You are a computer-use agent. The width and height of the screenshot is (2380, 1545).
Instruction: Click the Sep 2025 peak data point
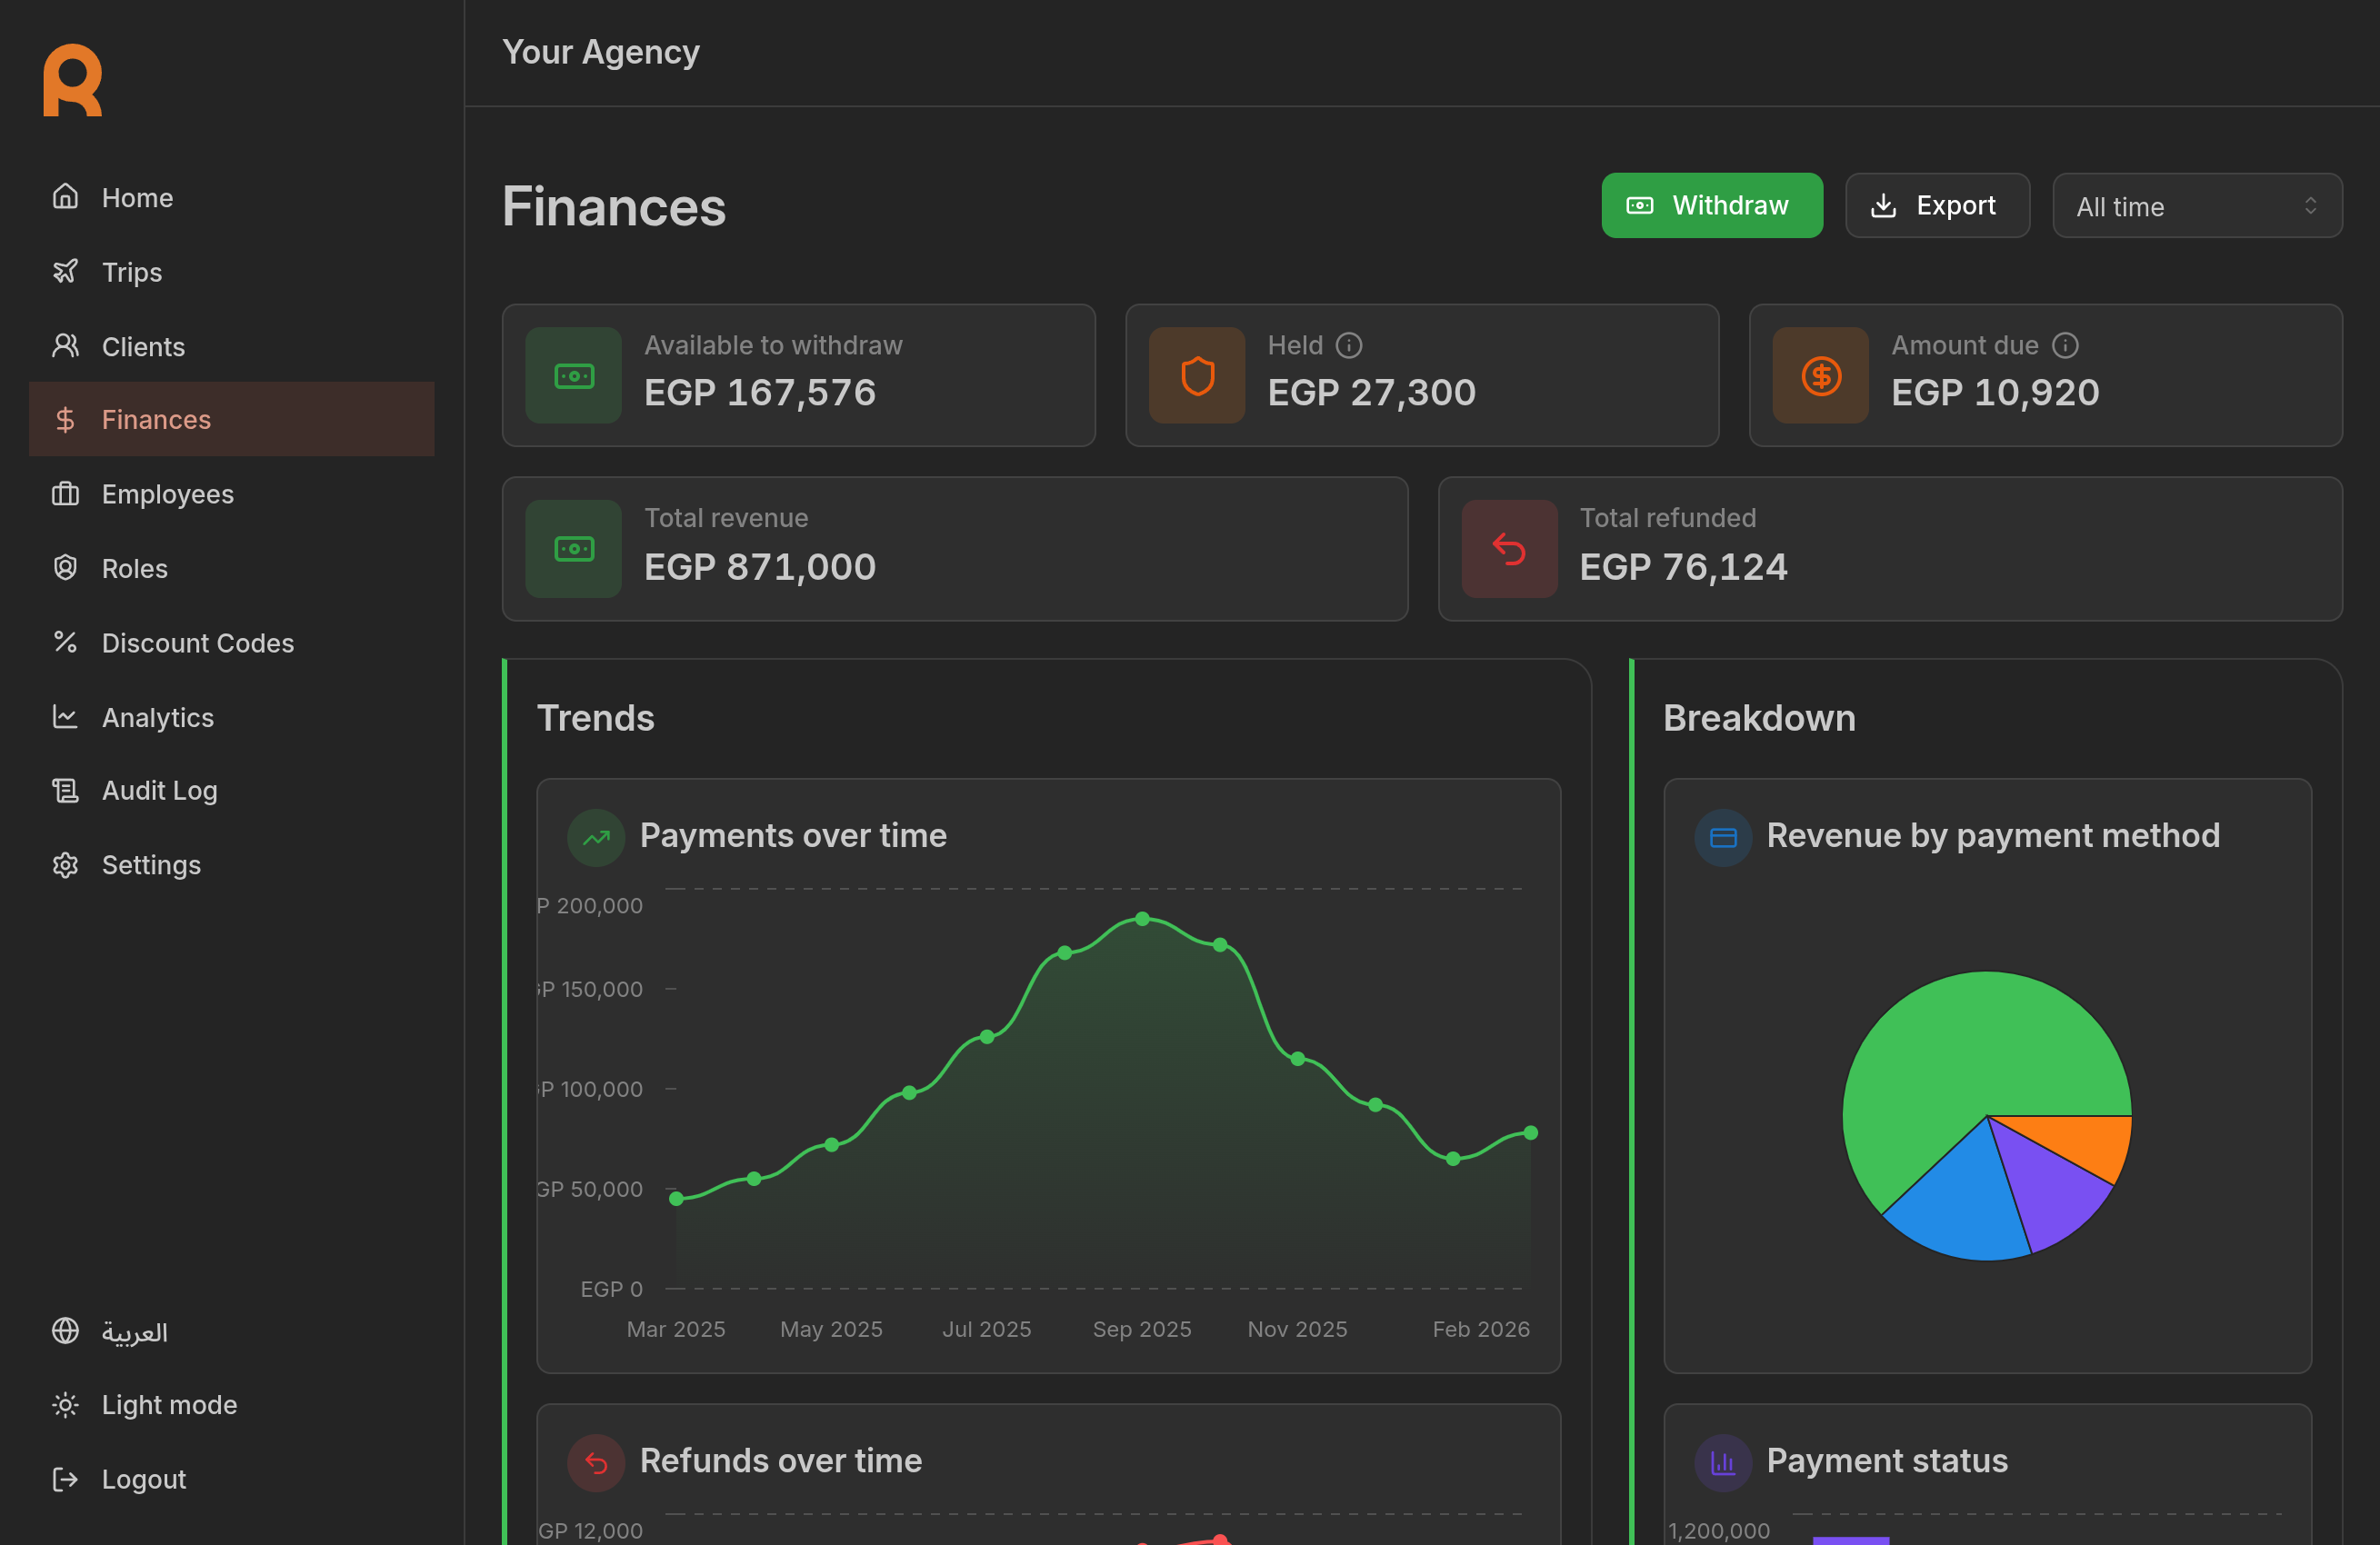tap(1142, 918)
